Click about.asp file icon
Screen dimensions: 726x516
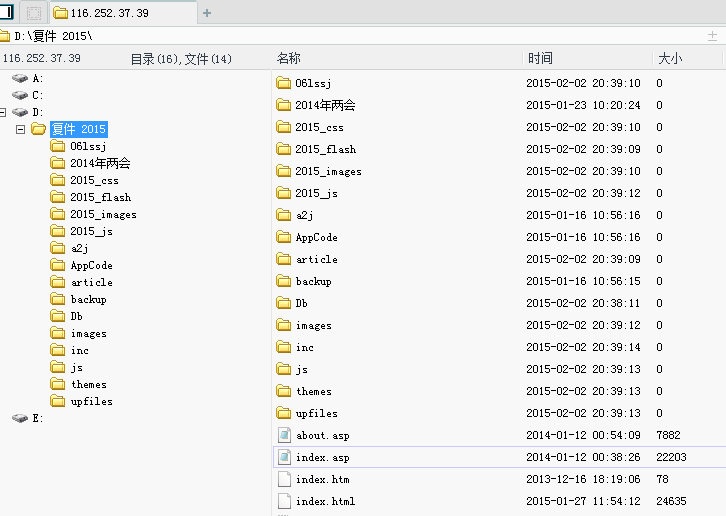[284, 435]
